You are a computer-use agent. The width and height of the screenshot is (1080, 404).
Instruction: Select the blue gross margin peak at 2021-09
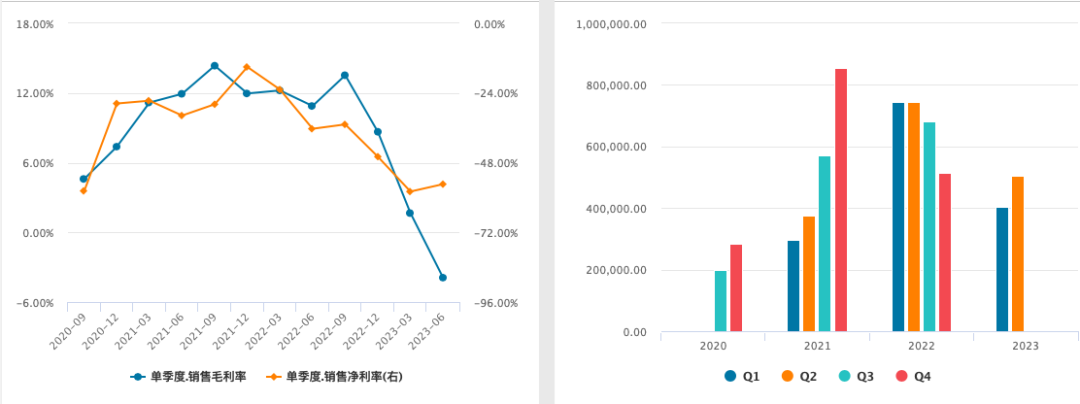pos(214,66)
